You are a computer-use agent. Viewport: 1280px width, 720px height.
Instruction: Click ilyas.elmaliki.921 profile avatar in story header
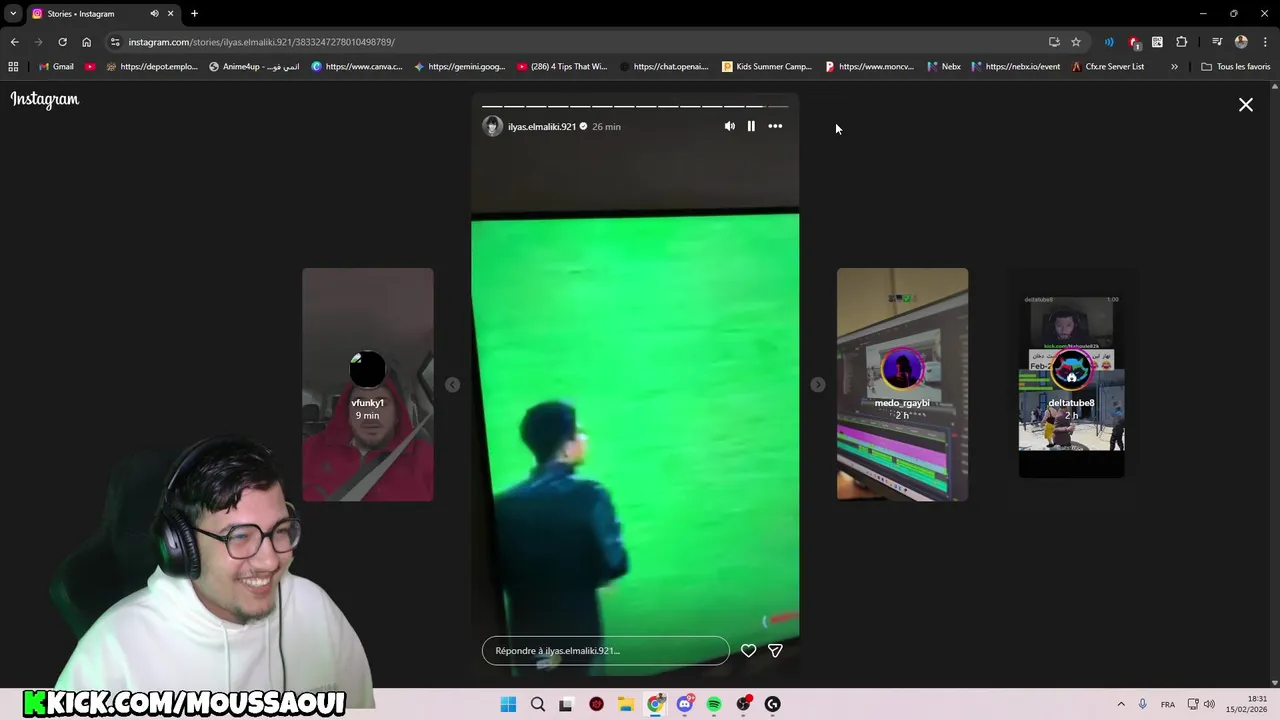[492, 126]
